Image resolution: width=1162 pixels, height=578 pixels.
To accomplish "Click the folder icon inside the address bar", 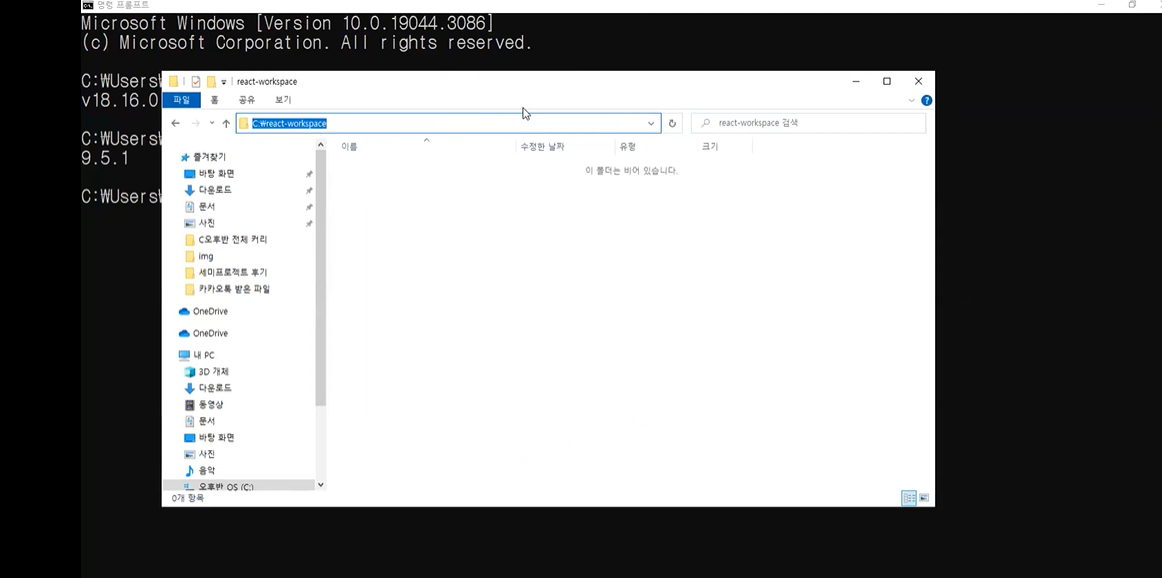I will point(244,124).
